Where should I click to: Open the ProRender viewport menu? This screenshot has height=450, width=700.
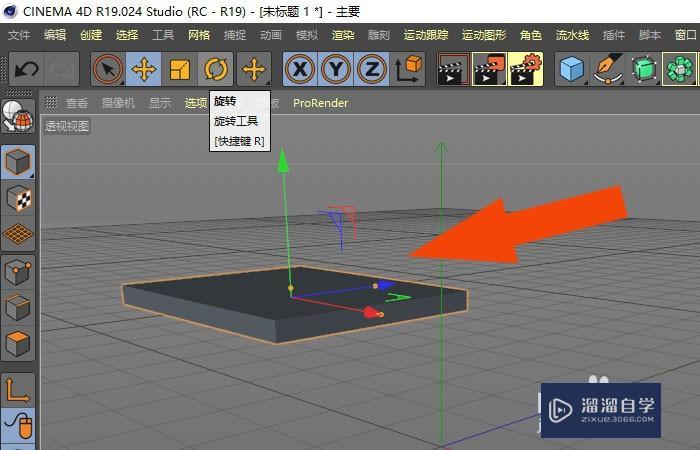pyautogui.click(x=320, y=103)
